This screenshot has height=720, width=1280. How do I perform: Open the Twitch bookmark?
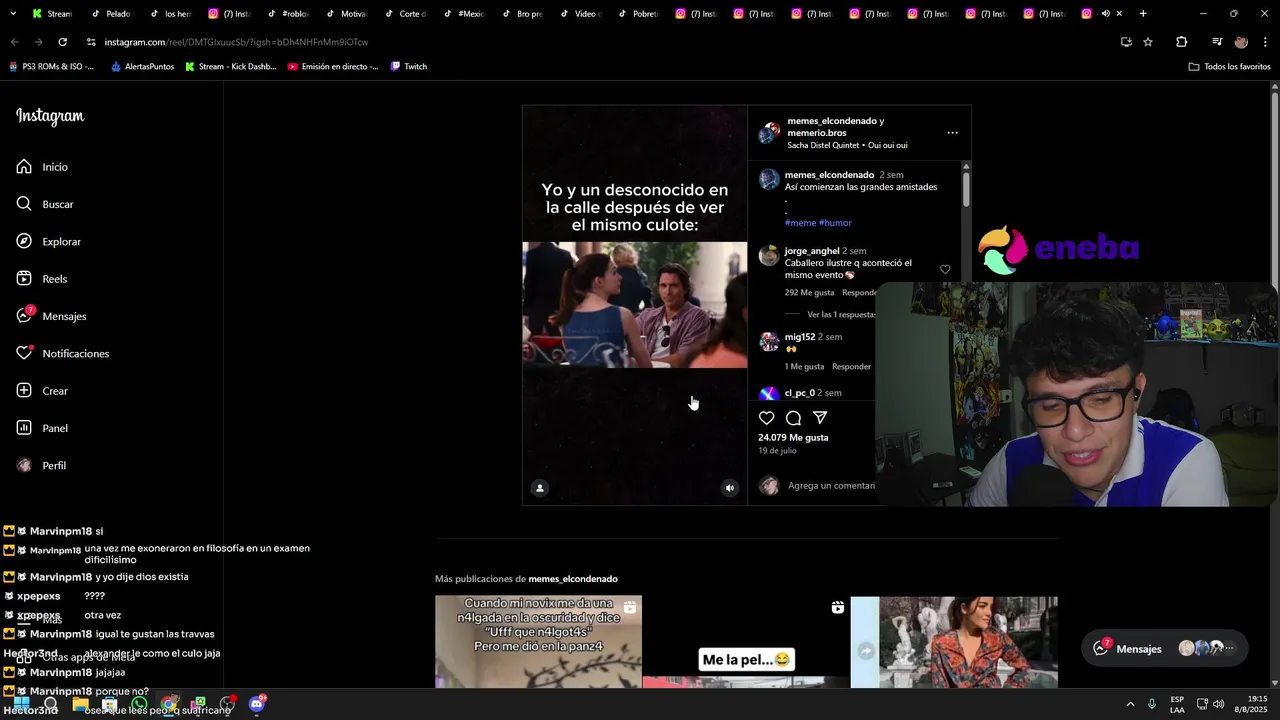point(408,67)
